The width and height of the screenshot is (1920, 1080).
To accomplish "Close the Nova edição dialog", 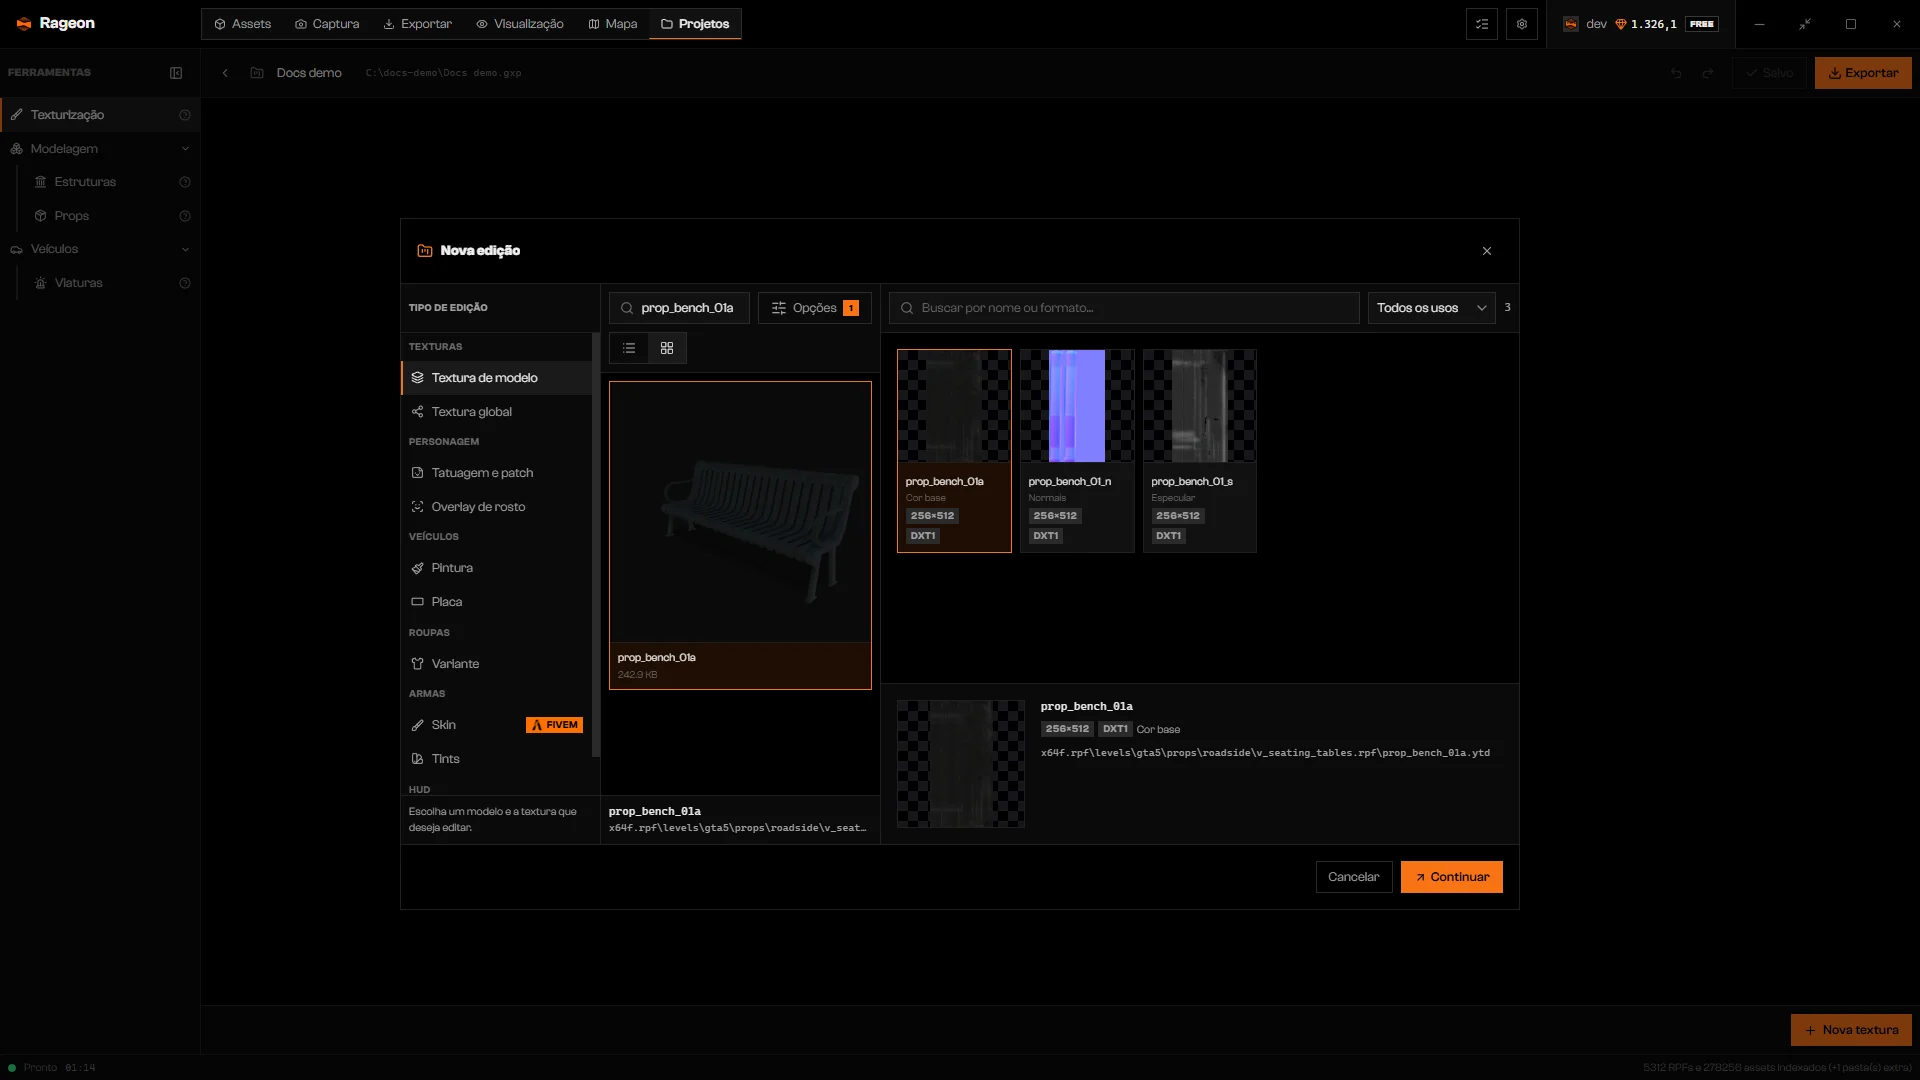I will [x=1487, y=251].
